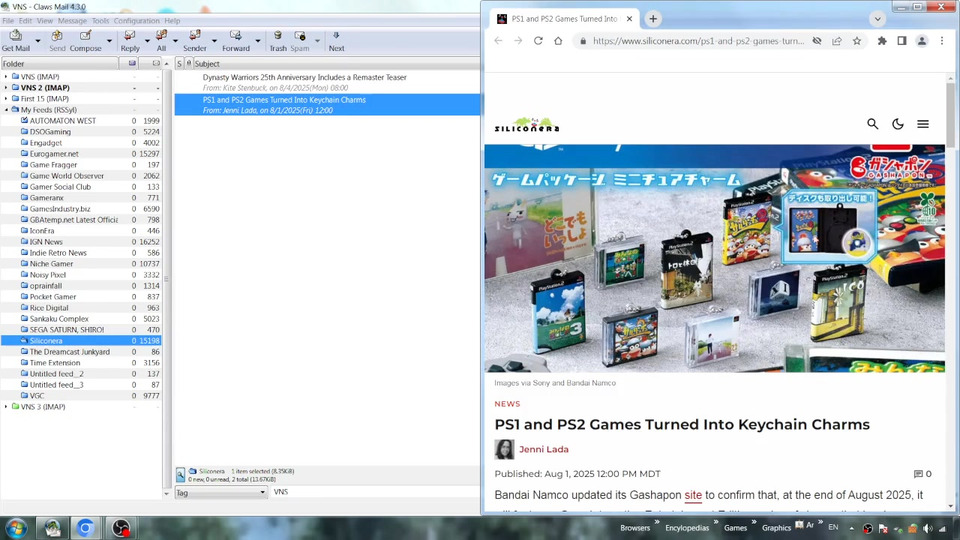Select the PS1 and PS2 Games message
The height and width of the screenshot is (540, 960).
[328, 105]
